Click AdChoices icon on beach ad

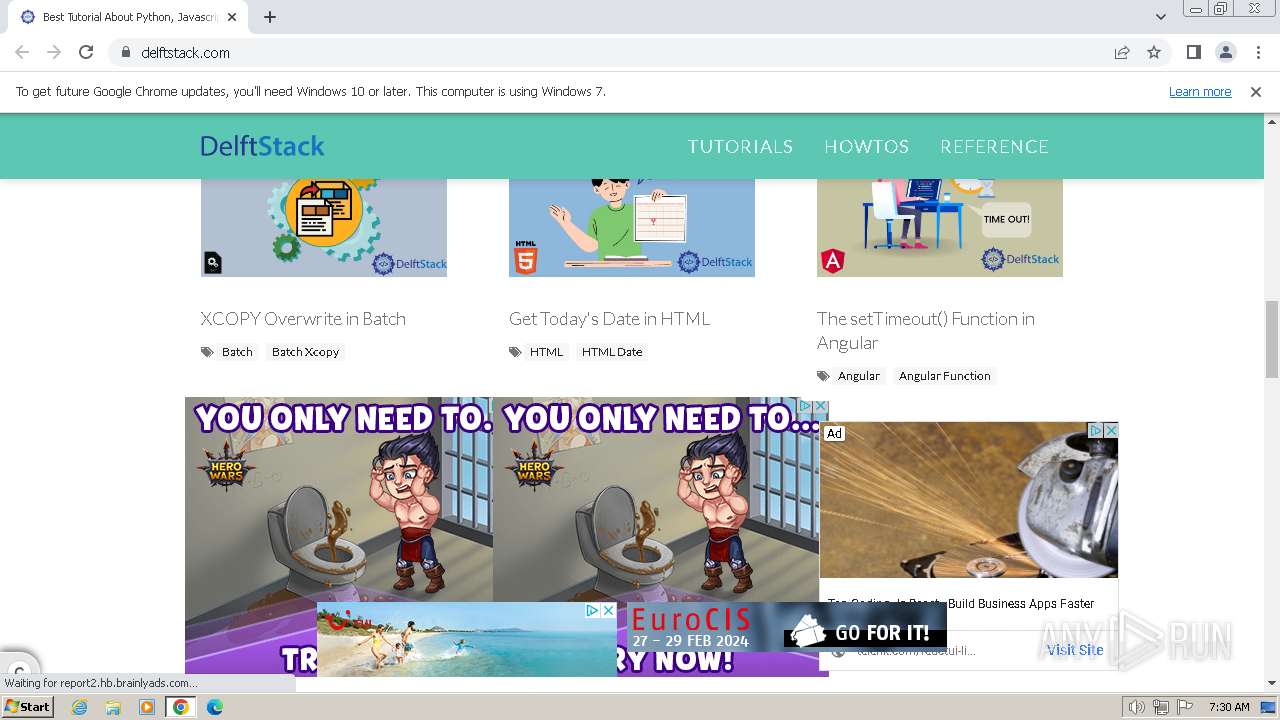[x=593, y=610]
